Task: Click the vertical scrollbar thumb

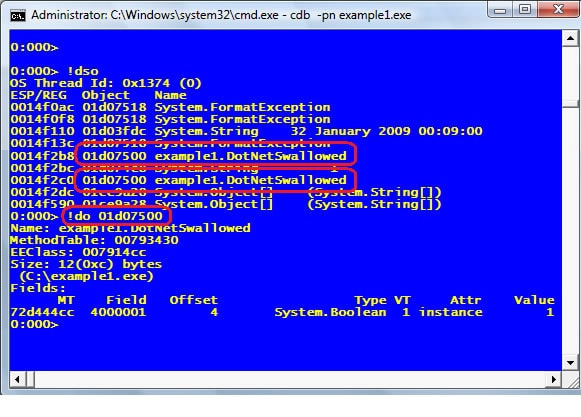Action: click(x=570, y=77)
